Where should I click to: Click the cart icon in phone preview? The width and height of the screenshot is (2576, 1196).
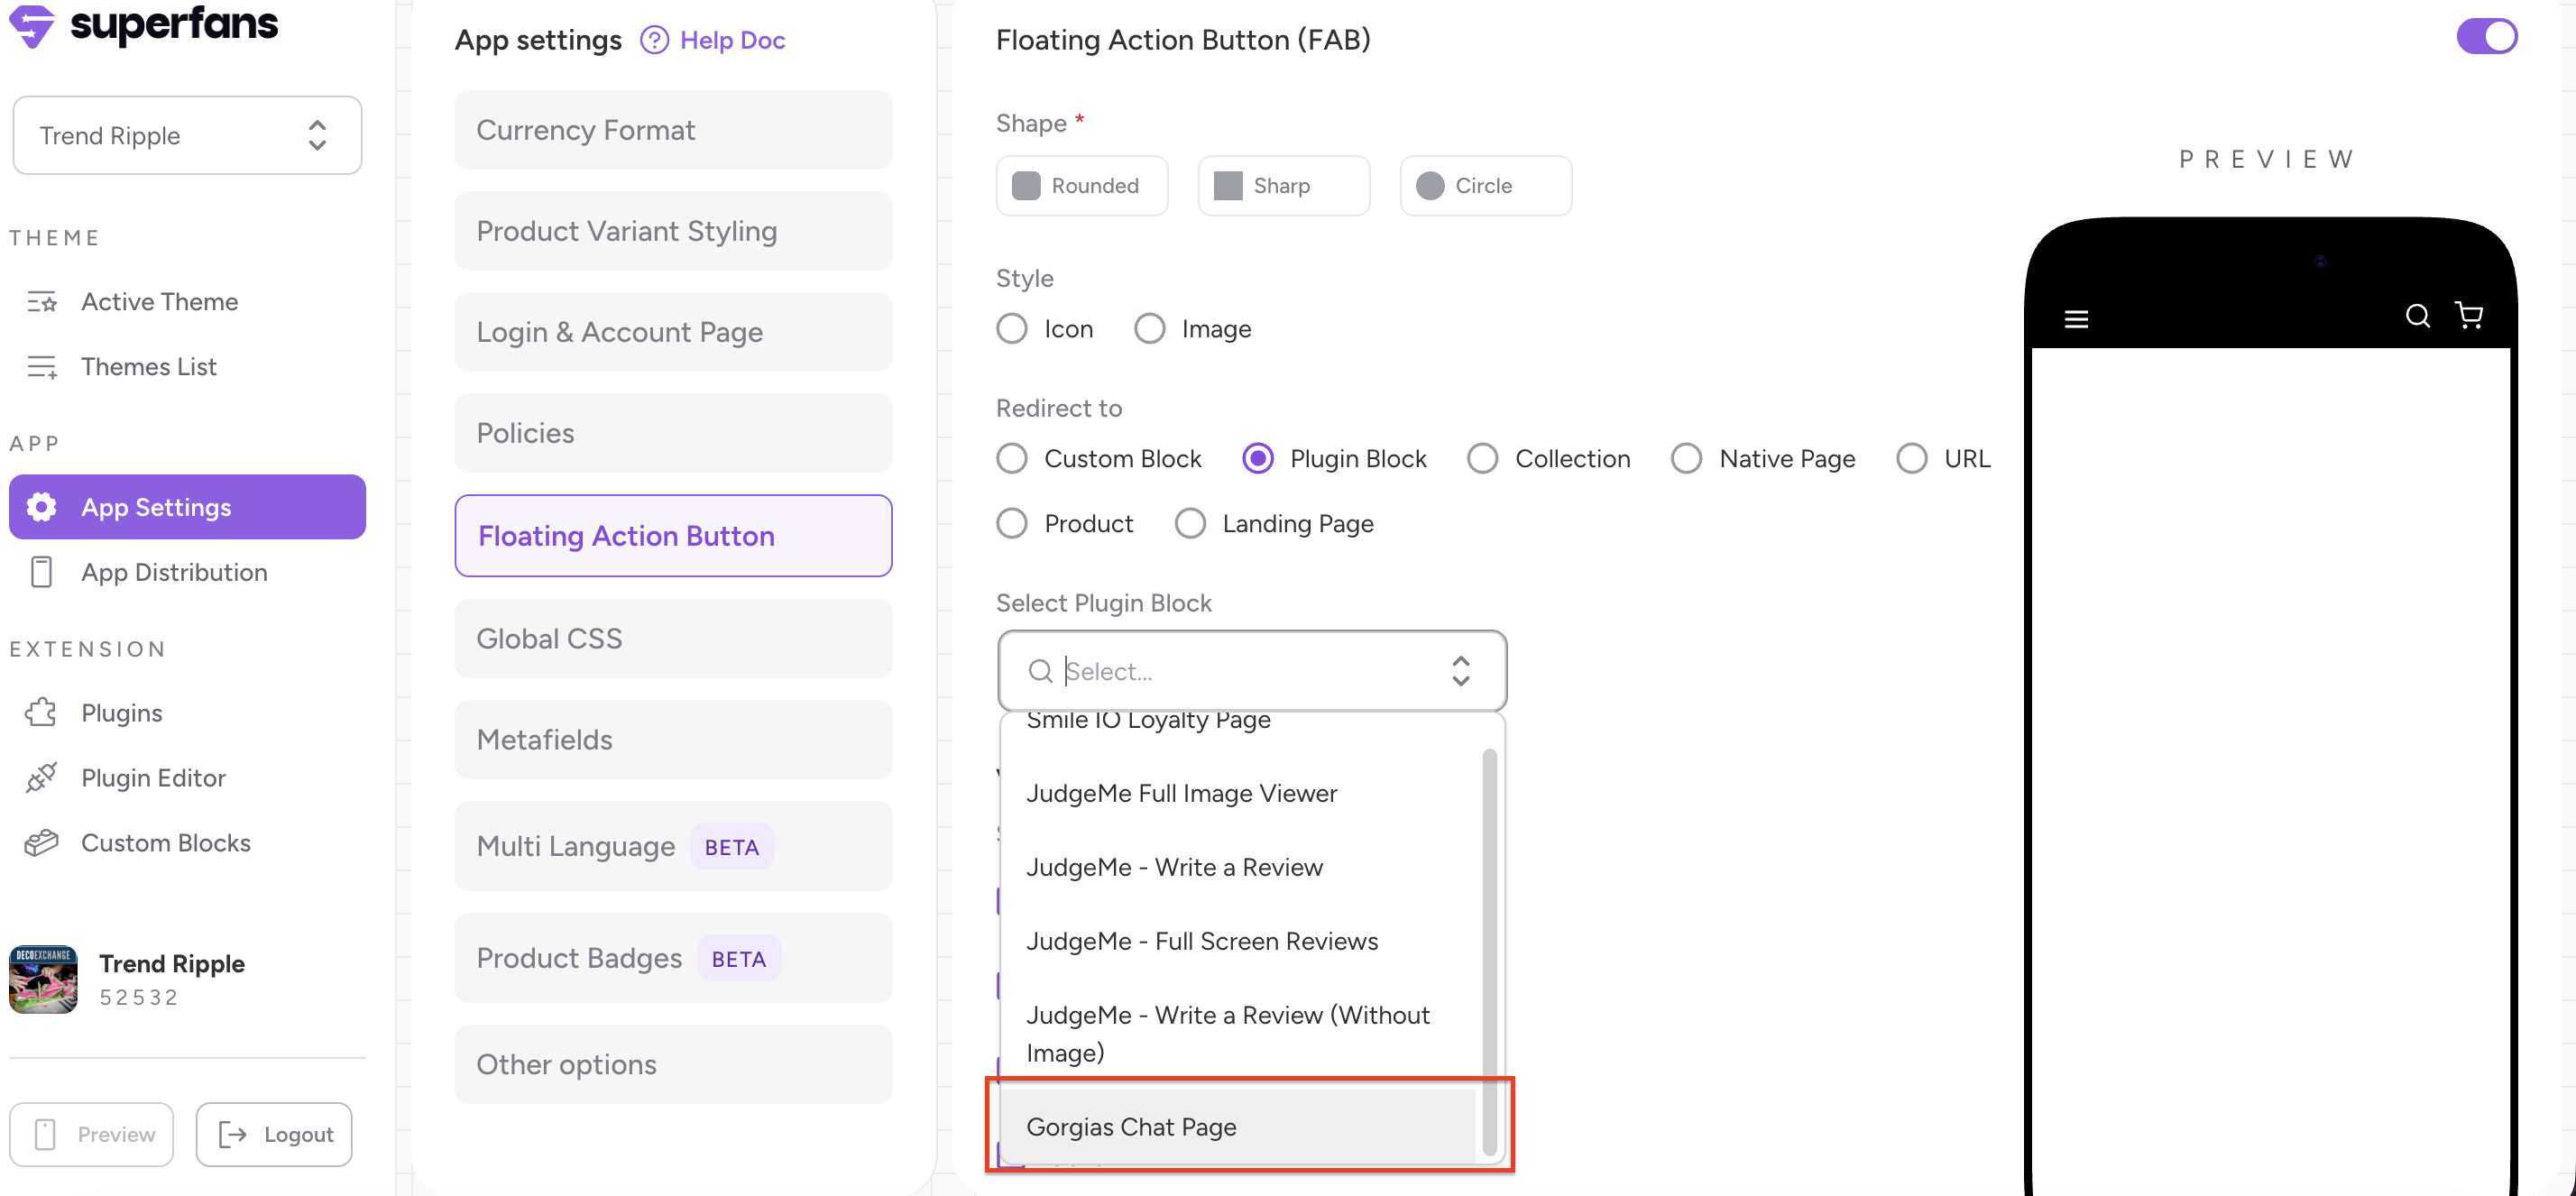tap(2469, 316)
